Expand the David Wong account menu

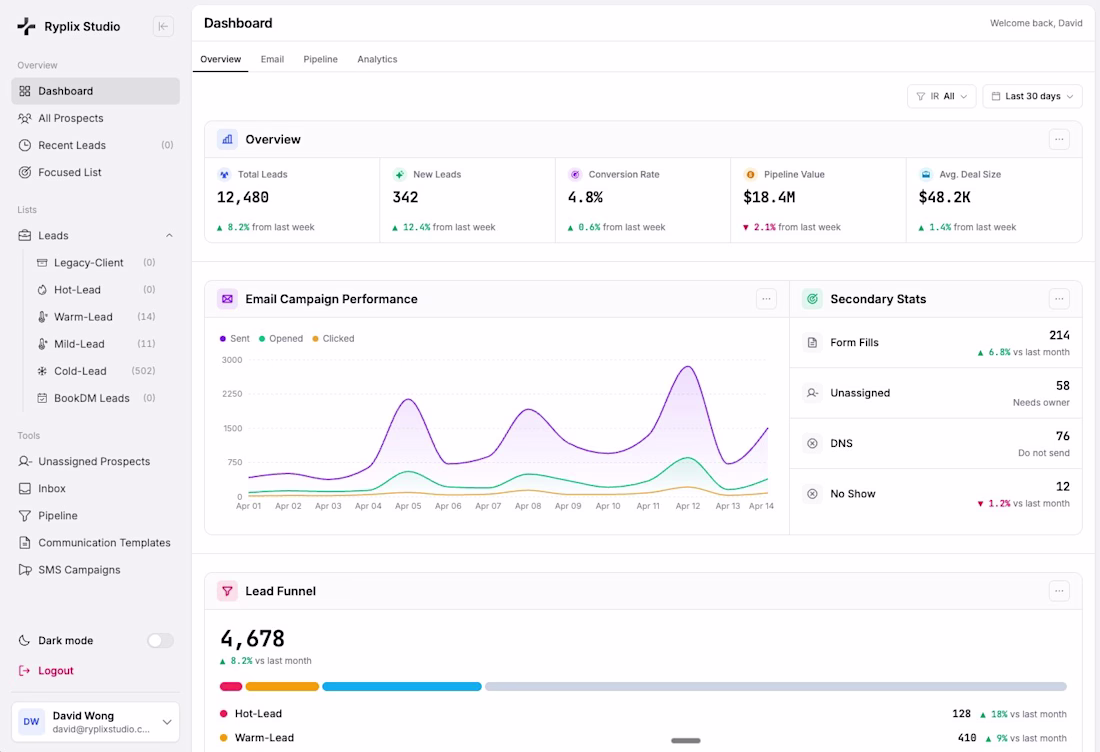[x=167, y=722]
